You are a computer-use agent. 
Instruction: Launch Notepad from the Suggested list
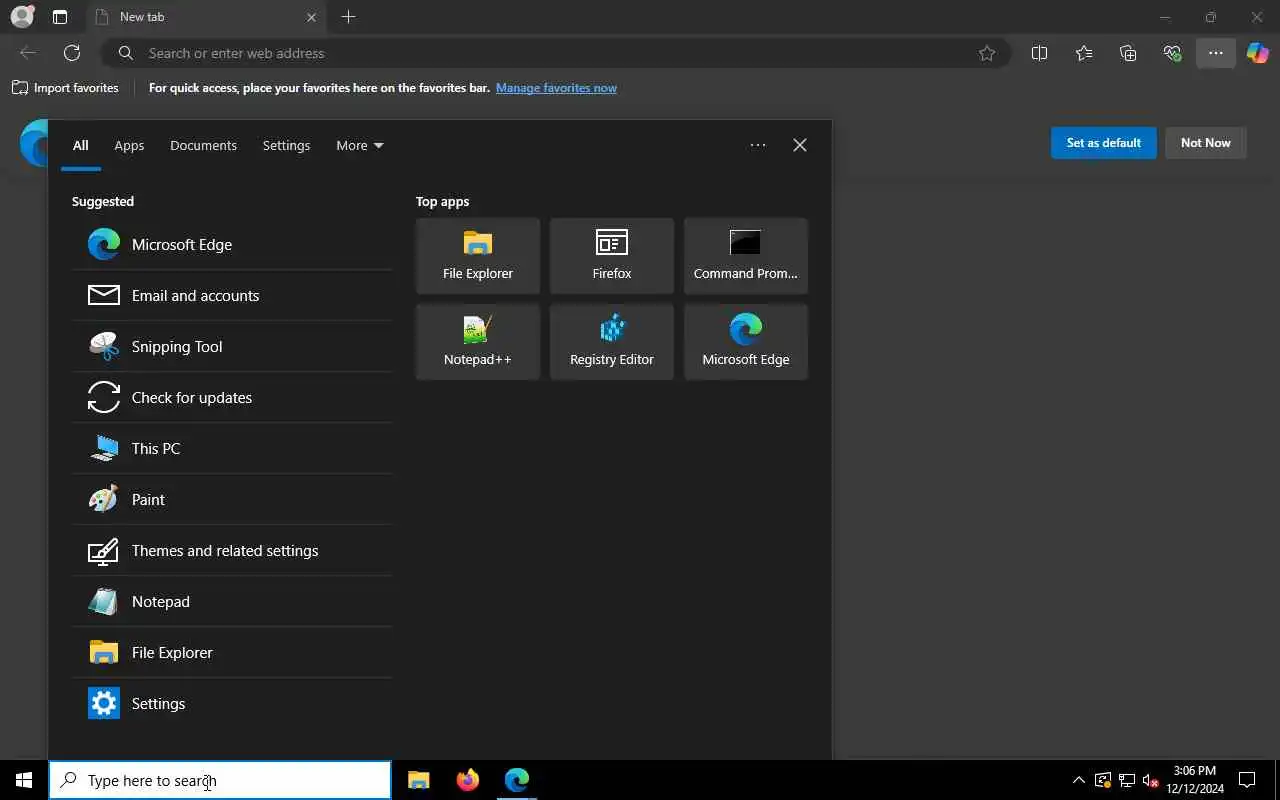232,601
